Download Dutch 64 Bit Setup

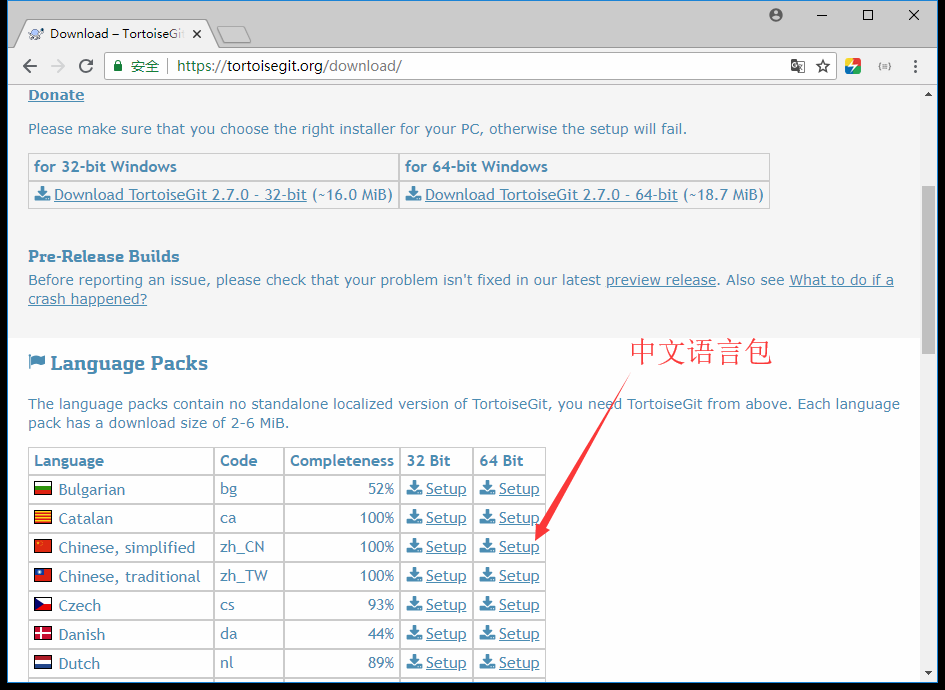point(518,662)
